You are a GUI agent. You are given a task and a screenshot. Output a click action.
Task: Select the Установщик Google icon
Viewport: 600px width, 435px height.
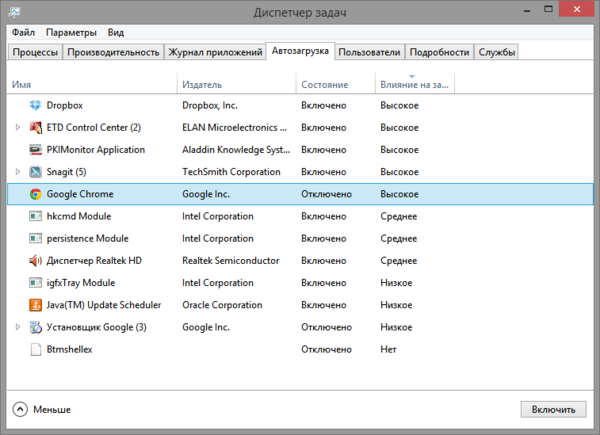point(36,327)
